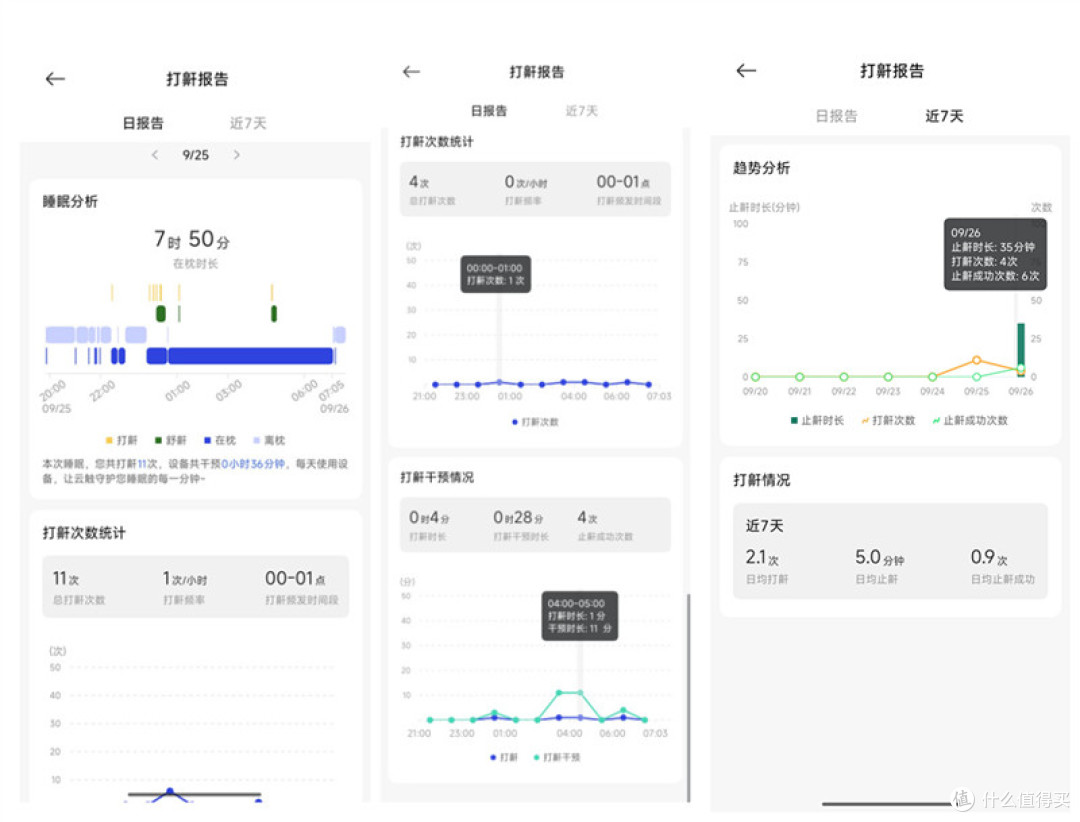Open the 0小时36分钟 intervention time link
The image size is (1080, 822).
(x=253, y=464)
